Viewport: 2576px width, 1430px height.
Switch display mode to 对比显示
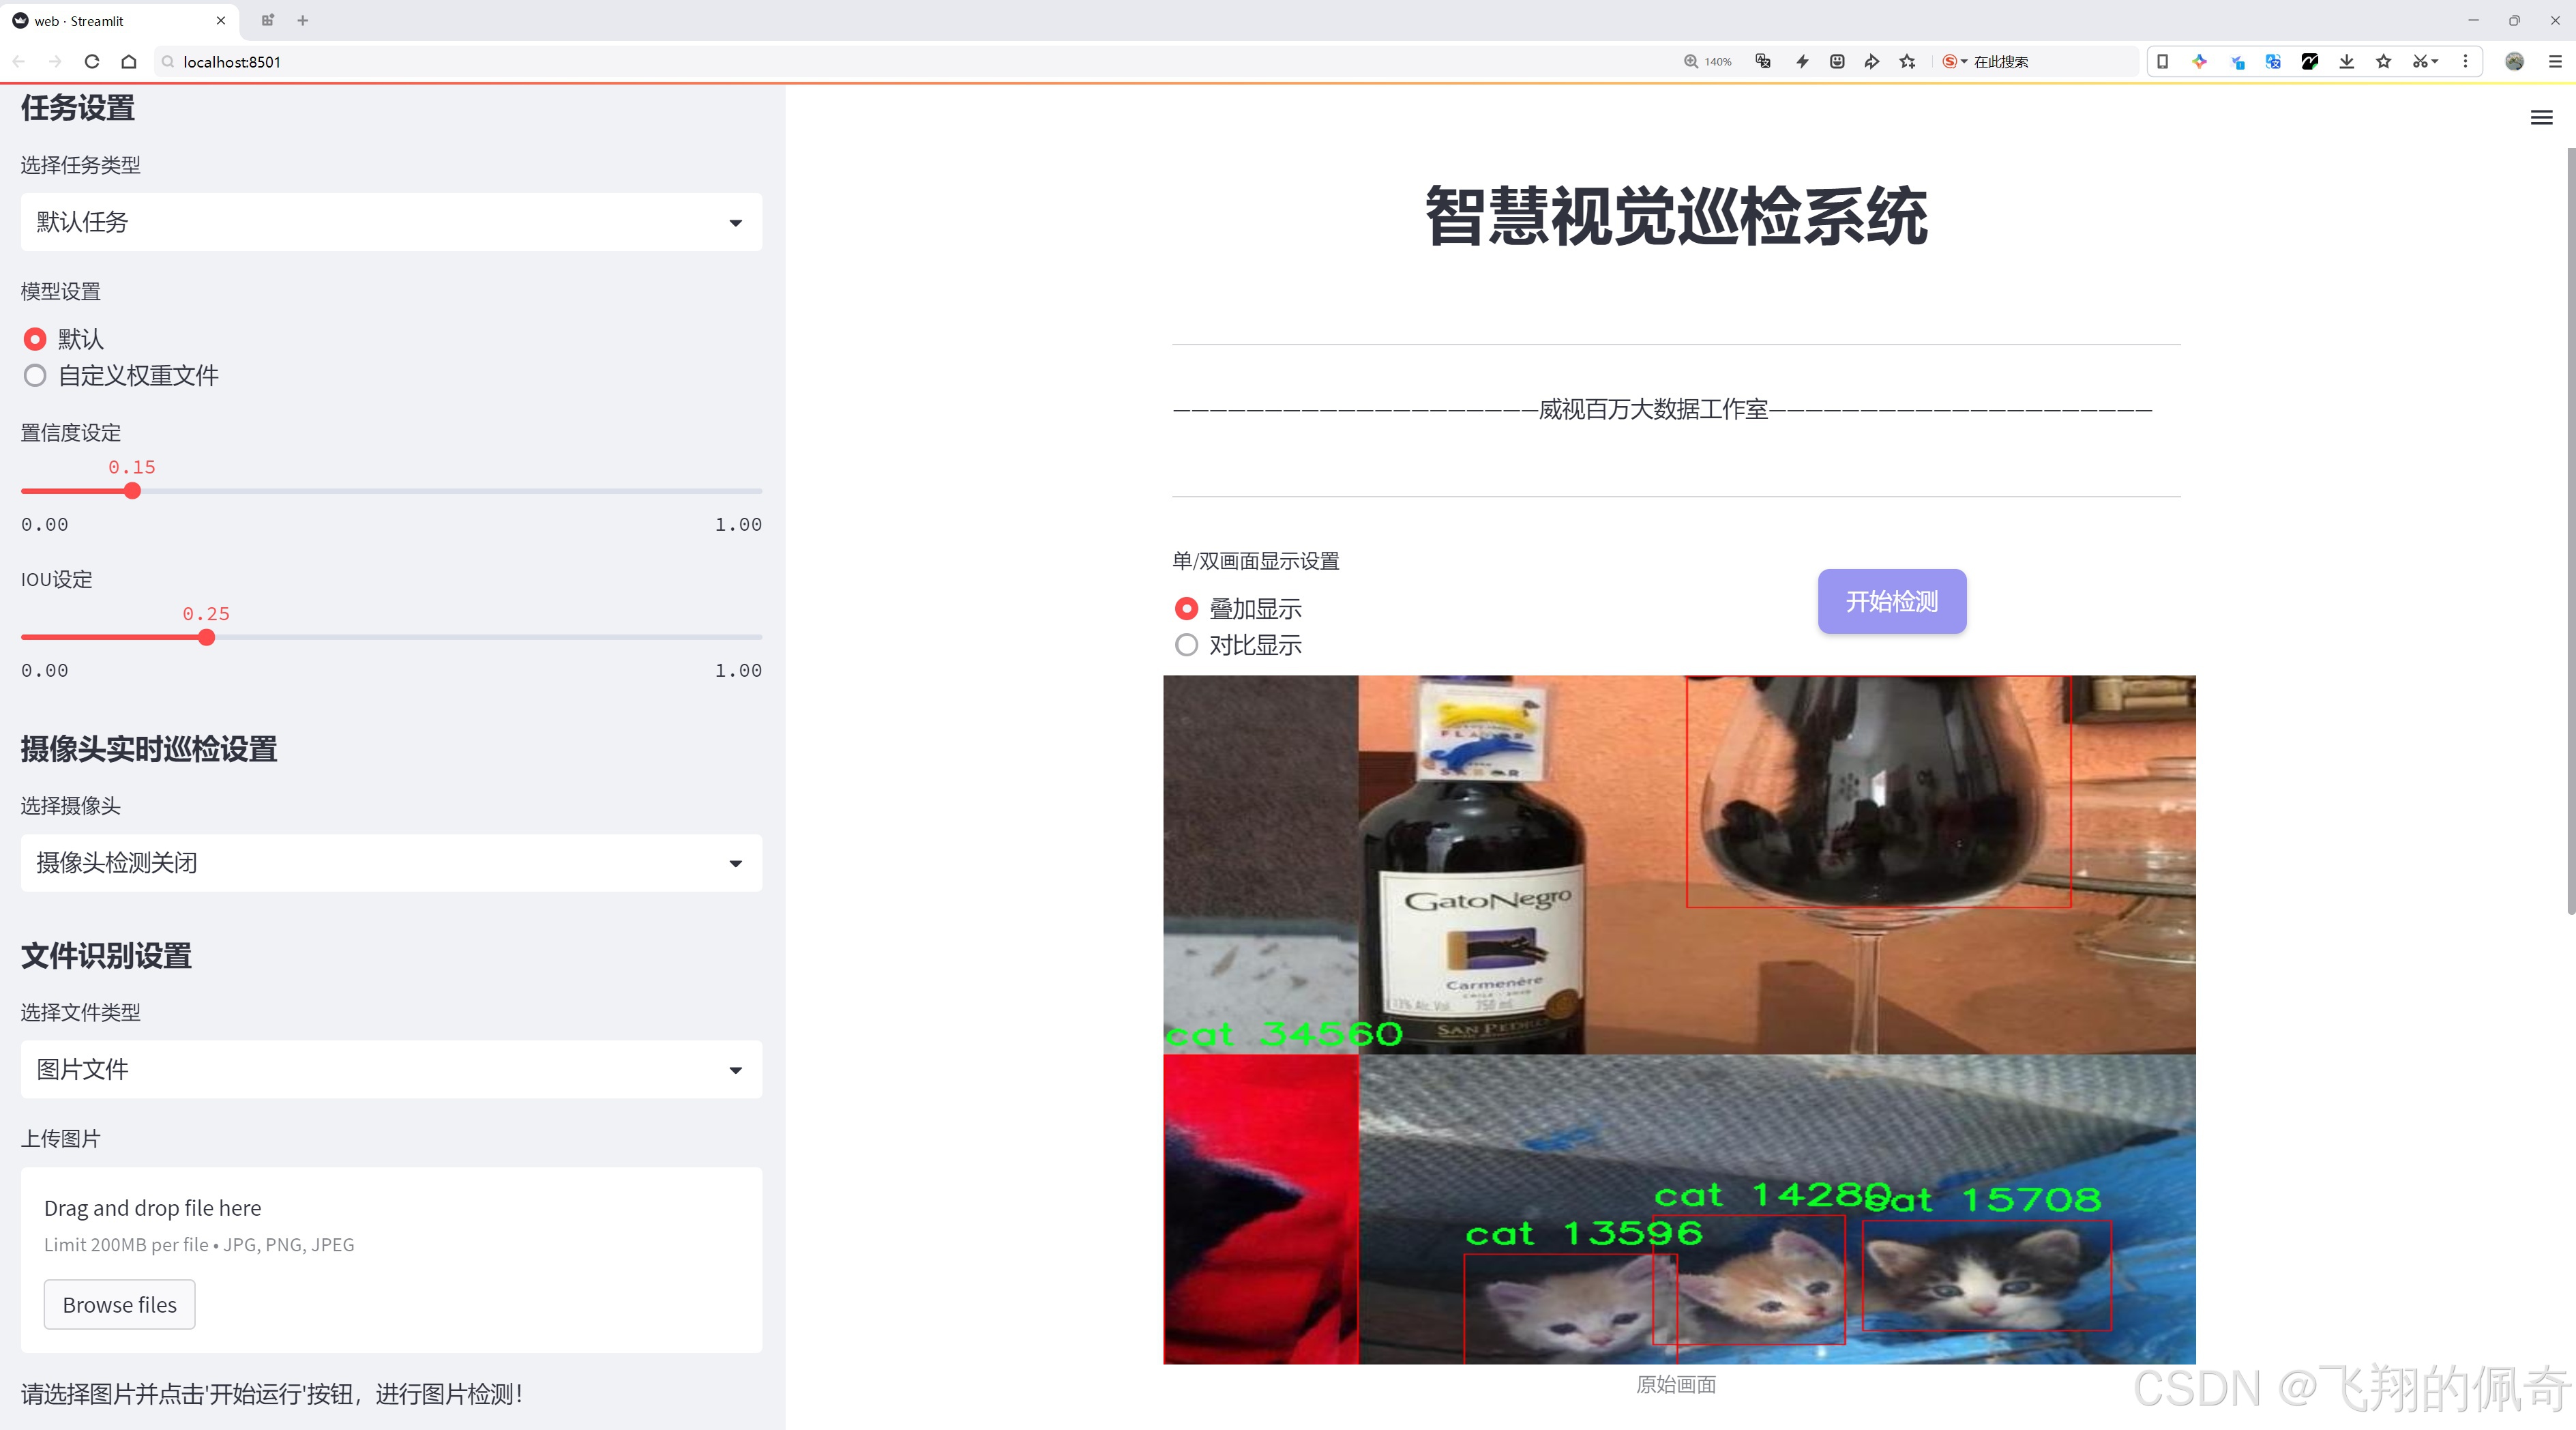tap(1186, 645)
